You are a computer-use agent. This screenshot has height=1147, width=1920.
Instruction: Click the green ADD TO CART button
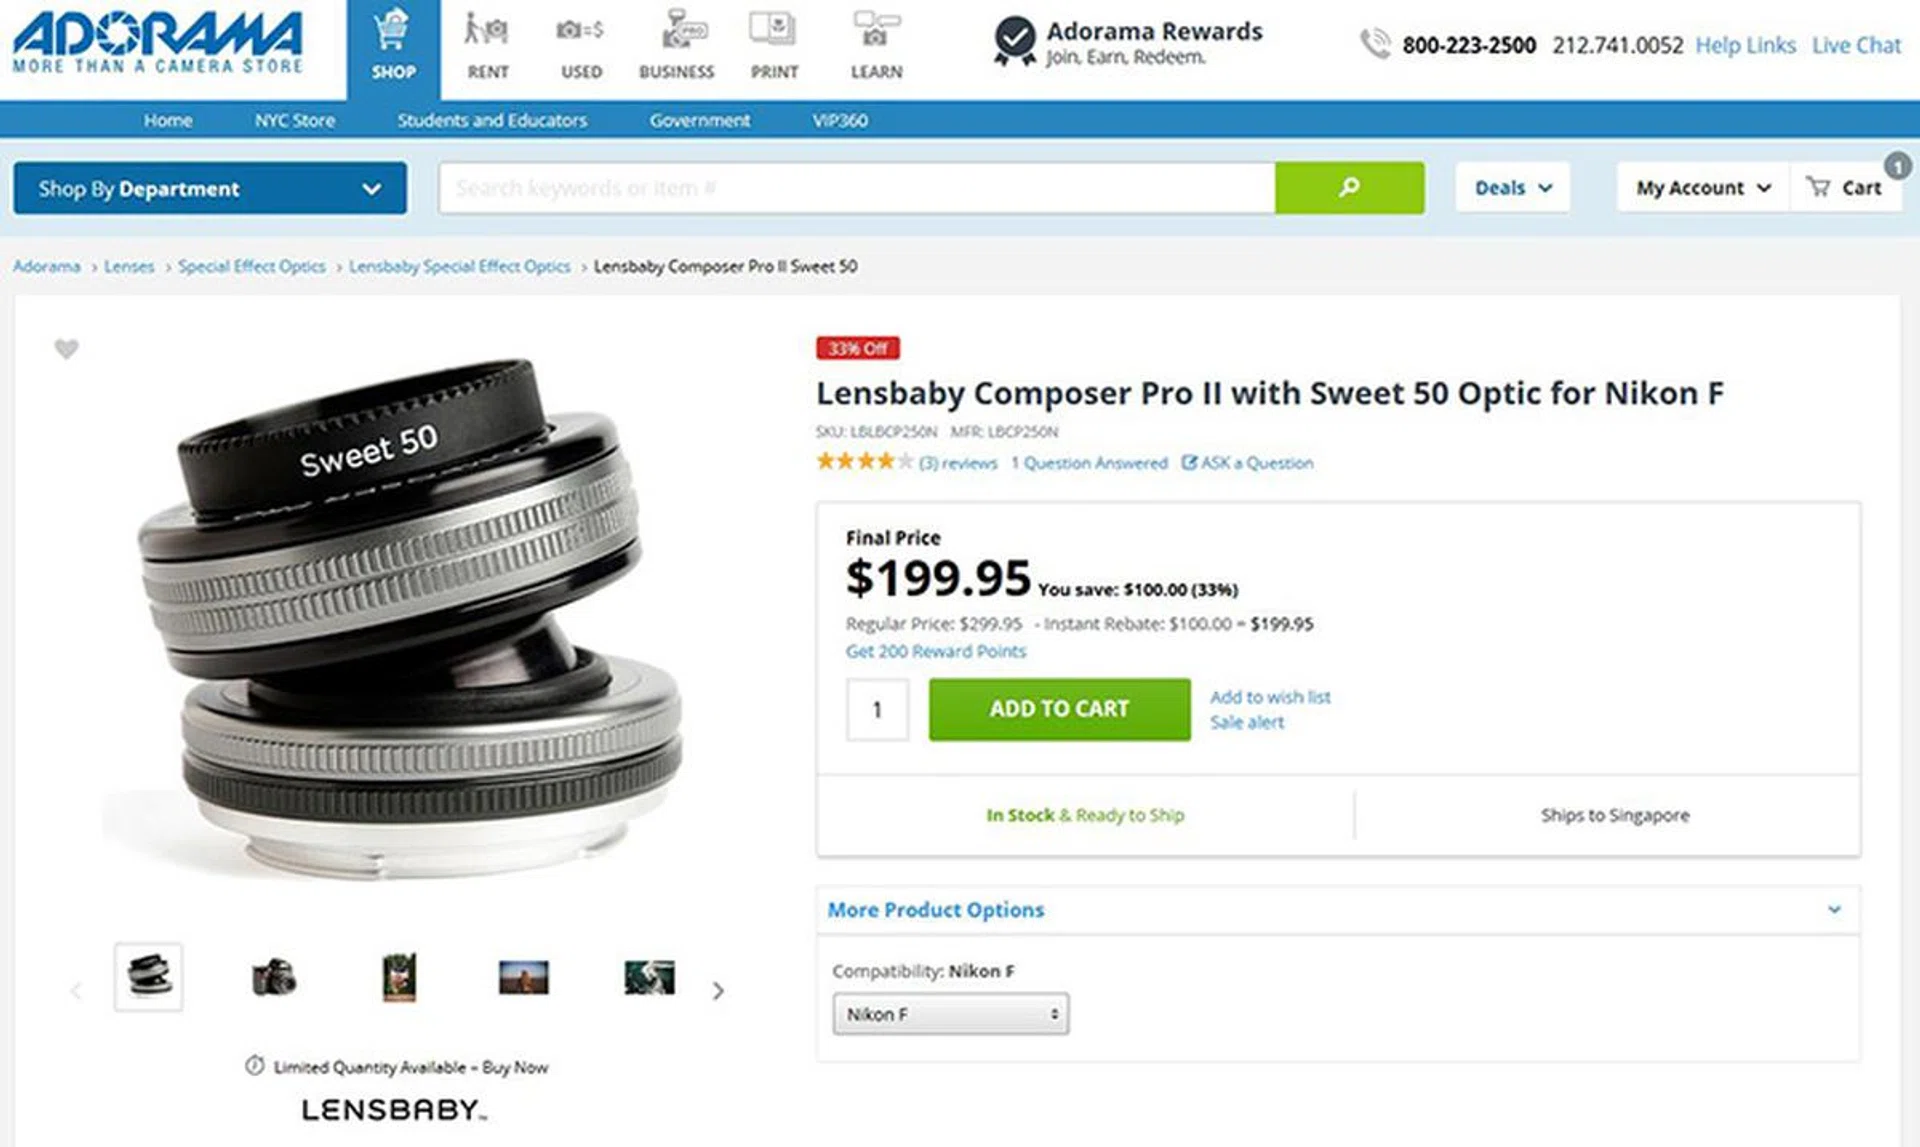[1059, 709]
